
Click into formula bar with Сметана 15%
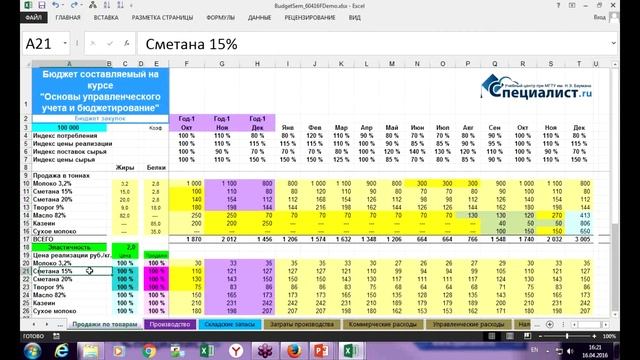click(x=373, y=44)
